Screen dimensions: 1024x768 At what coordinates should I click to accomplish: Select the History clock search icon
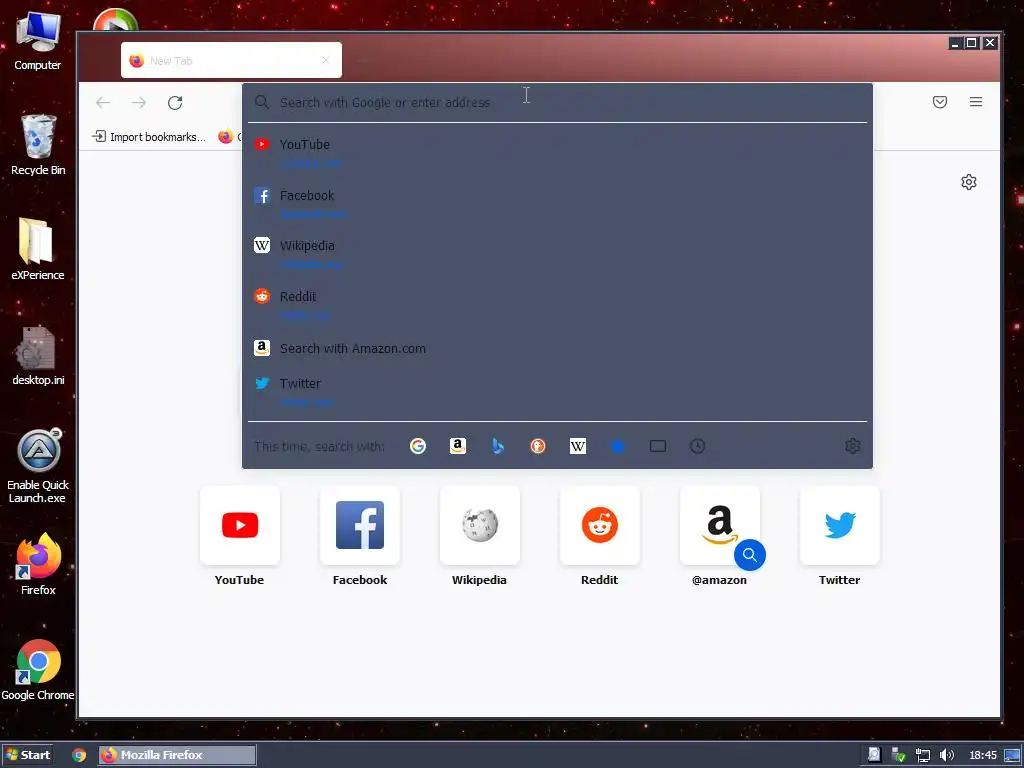[697, 446]
